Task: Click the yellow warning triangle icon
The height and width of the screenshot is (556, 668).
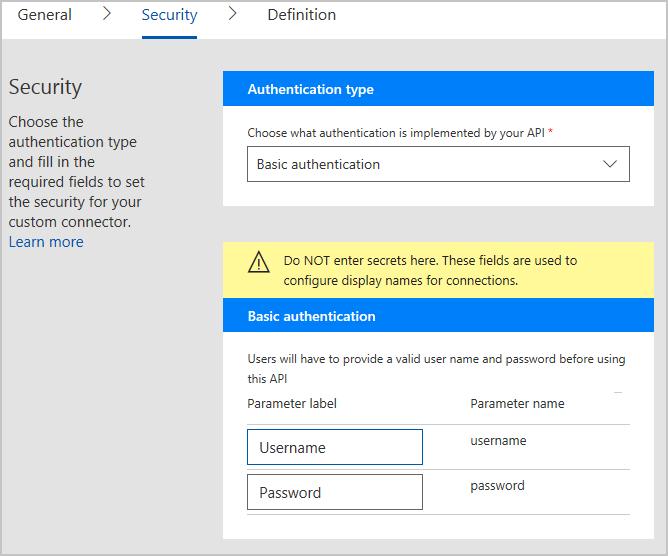Action: pos(258,262)
